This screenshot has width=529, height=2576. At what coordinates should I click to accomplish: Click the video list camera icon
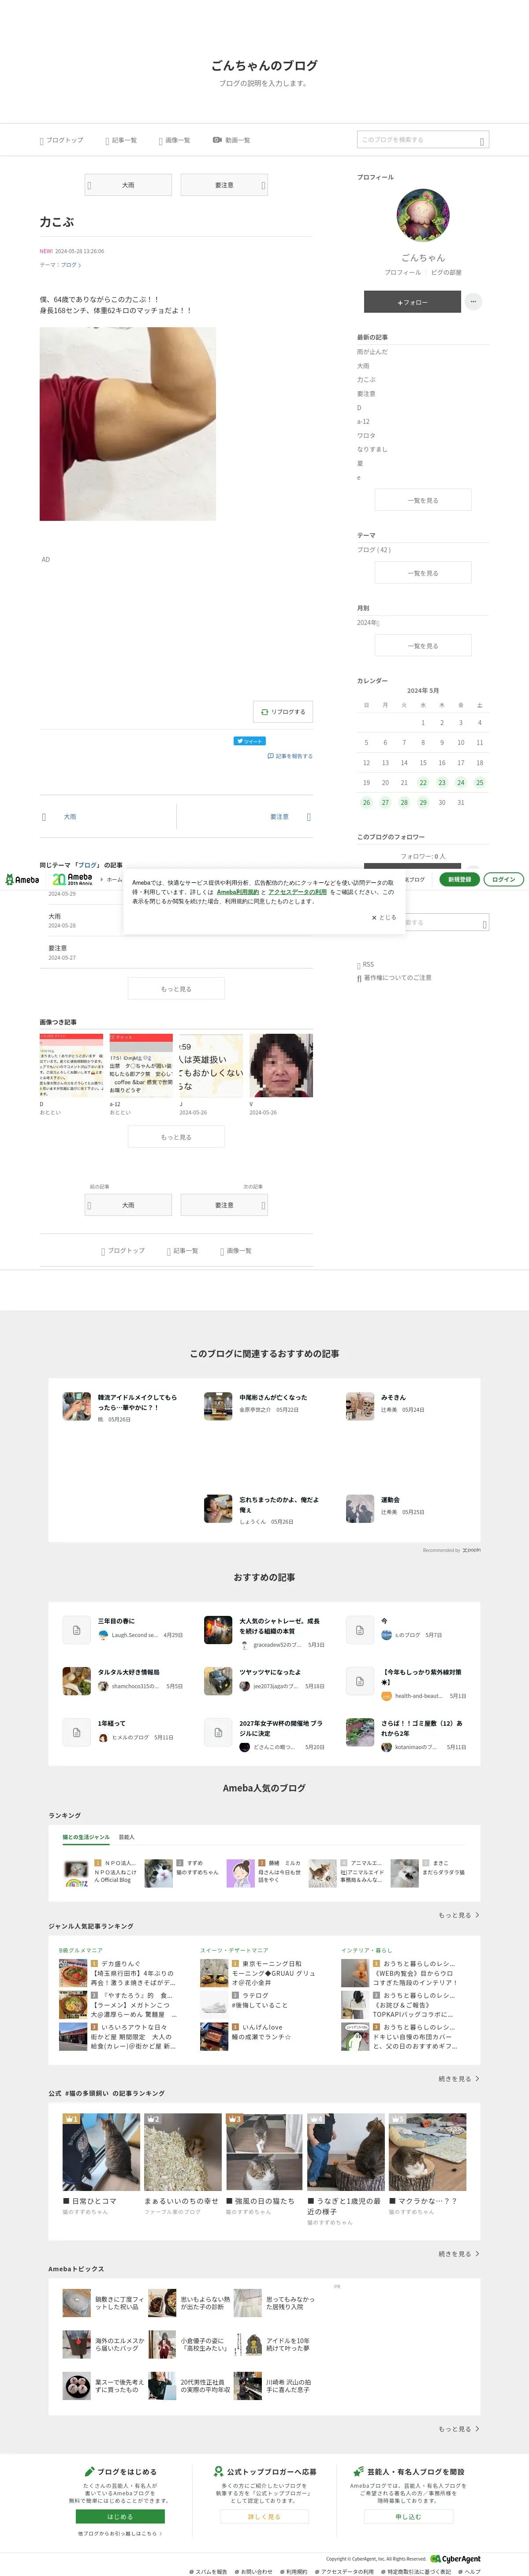click(217, 140)
